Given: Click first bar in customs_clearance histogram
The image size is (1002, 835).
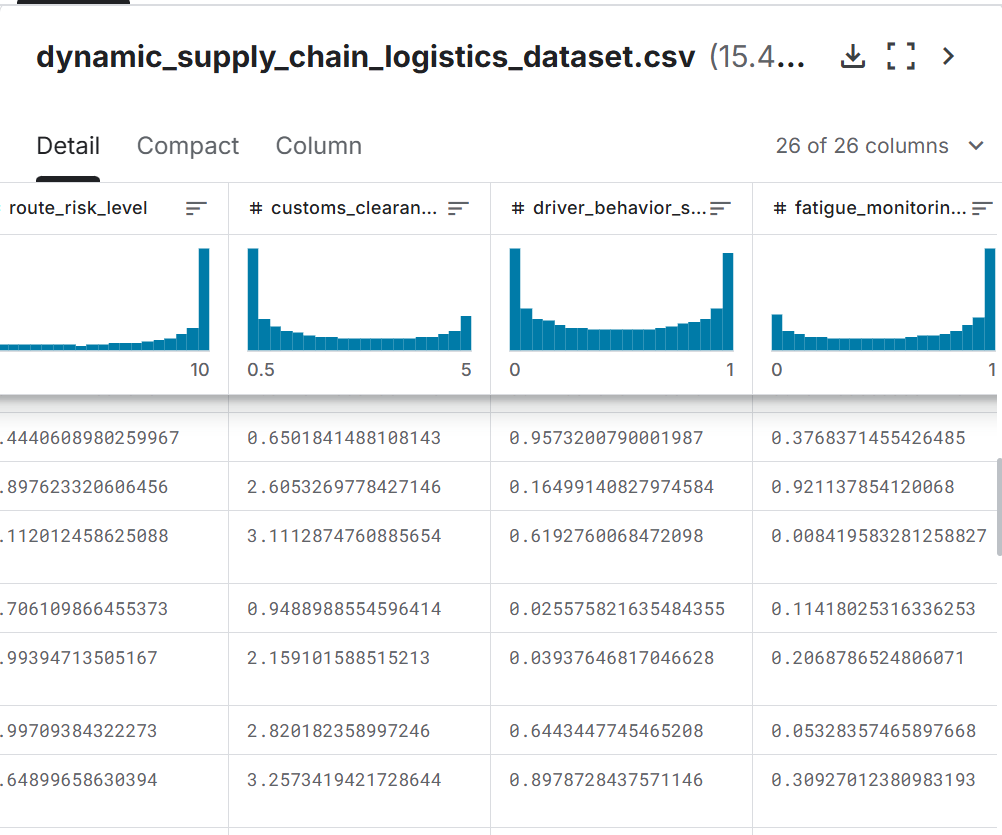Looking at the screenshot, I should (x=253, y=299).
